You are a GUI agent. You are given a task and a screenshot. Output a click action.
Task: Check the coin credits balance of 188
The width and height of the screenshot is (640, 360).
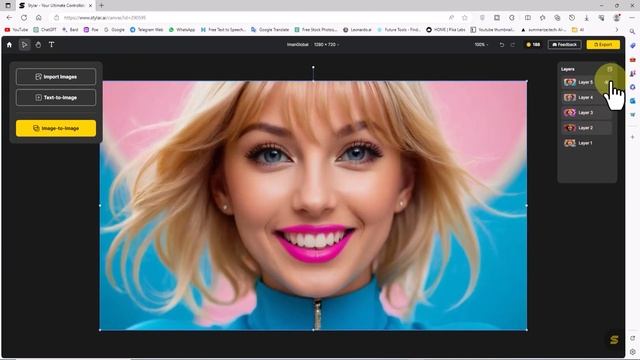click(x=533, y=44)
